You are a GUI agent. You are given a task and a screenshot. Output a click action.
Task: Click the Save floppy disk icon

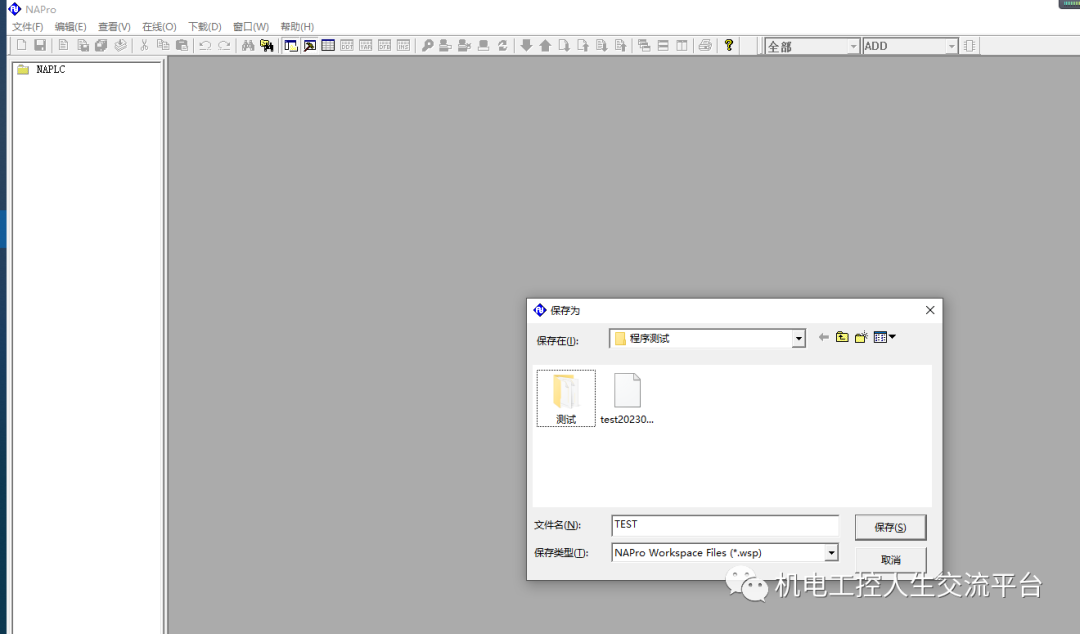click(40, 45)
